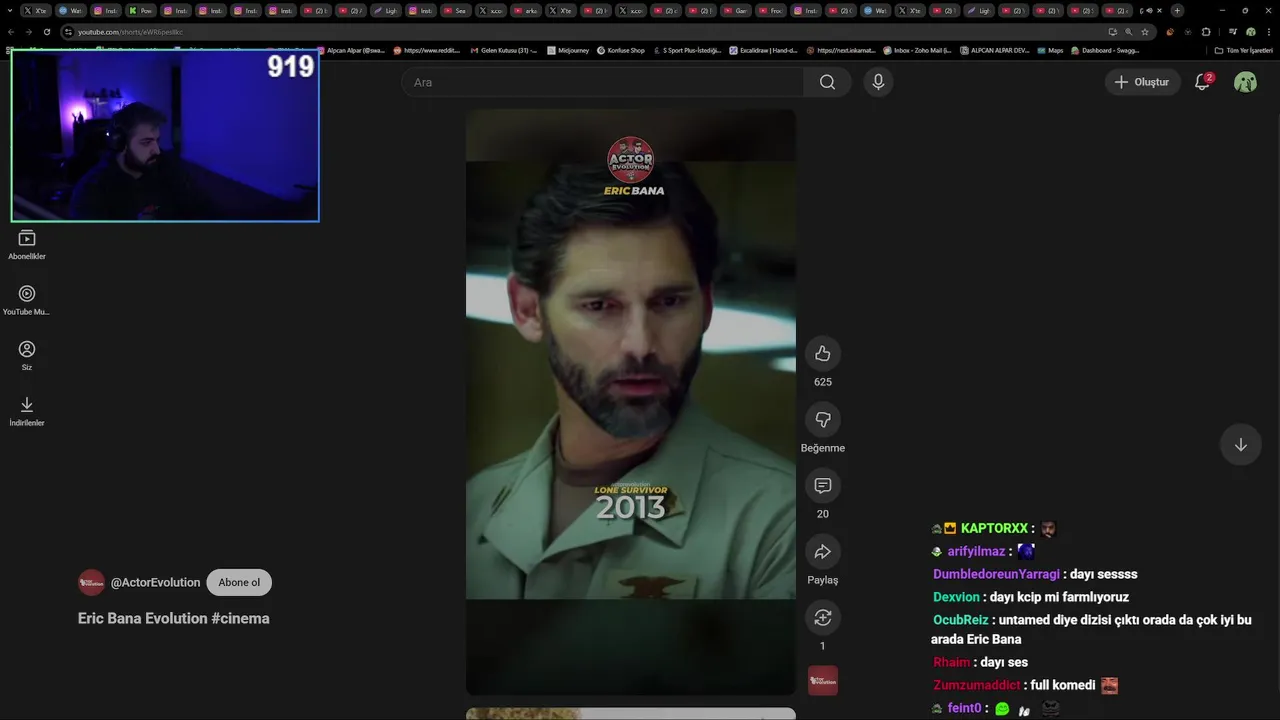Open the short's sound source thumbnail

click(x=823, y=680)
